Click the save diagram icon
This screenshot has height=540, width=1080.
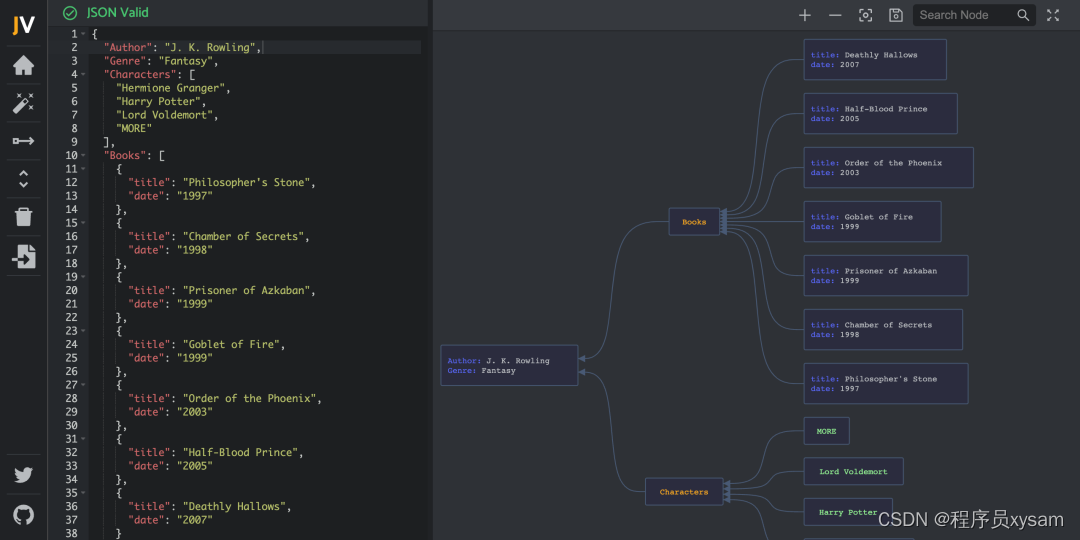tap(896, 15)
